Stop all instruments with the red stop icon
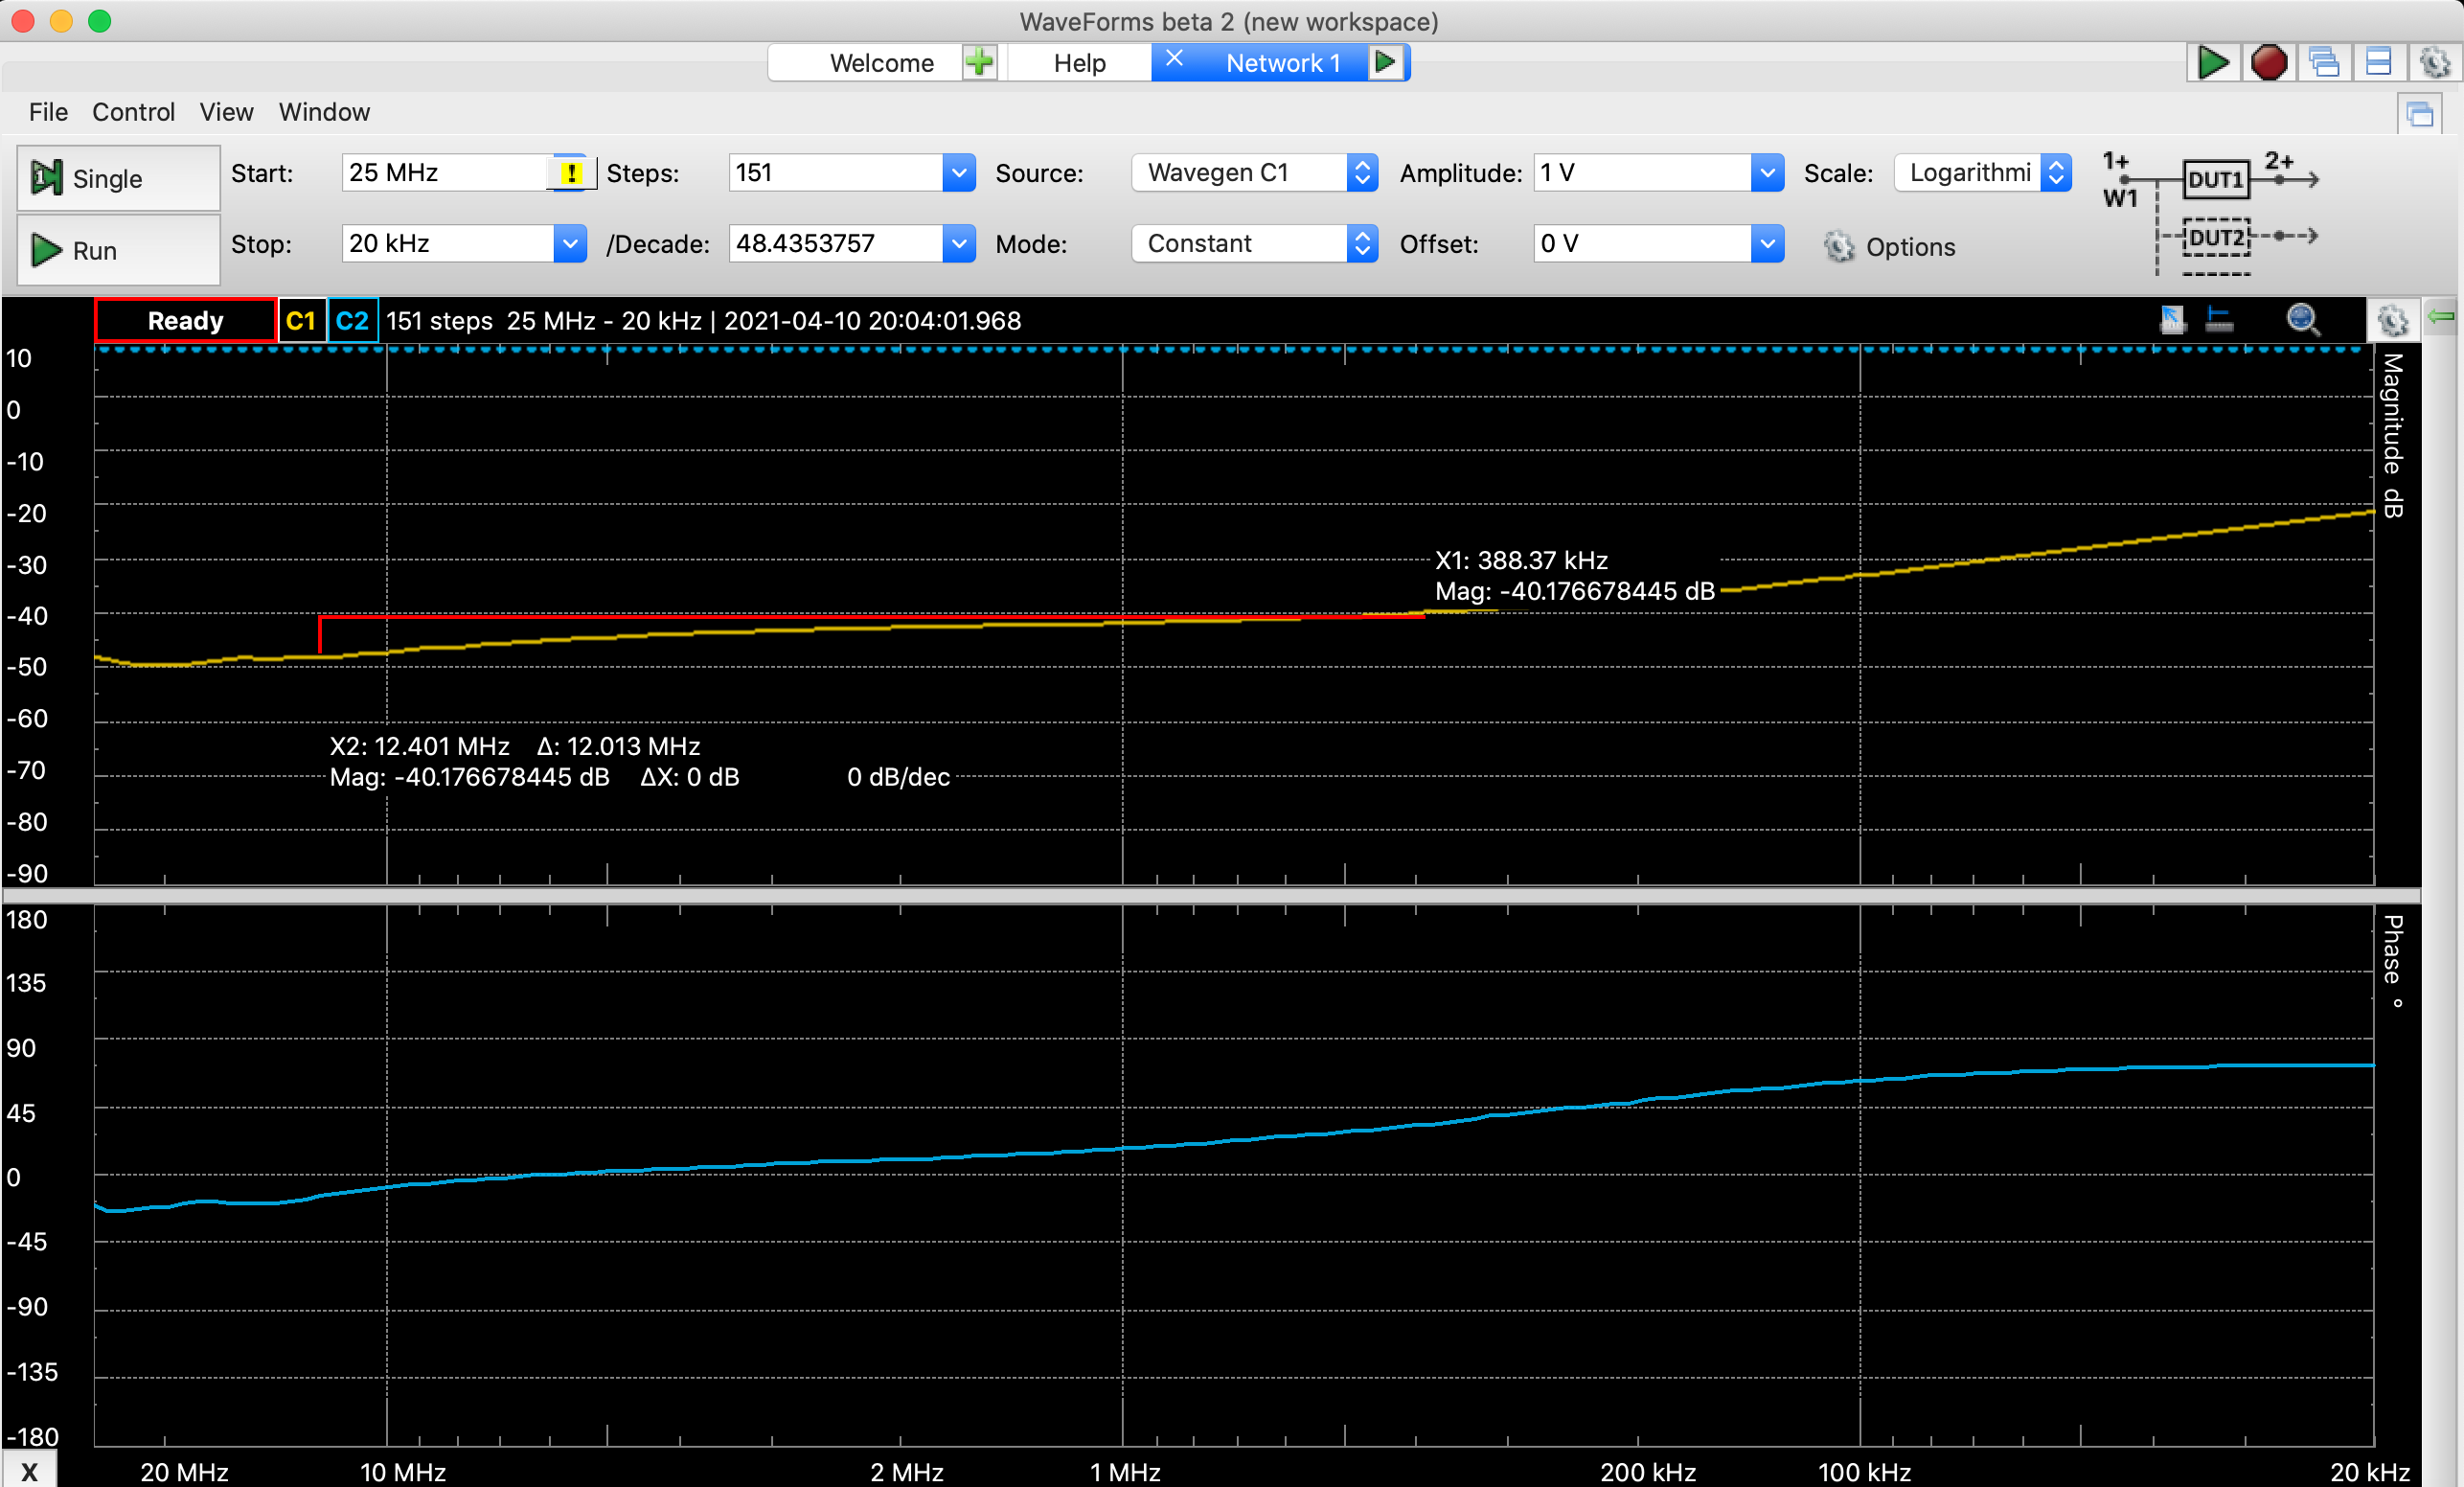The width and height of the screenshot is (2464, 1487). (x=2268, y=63)
